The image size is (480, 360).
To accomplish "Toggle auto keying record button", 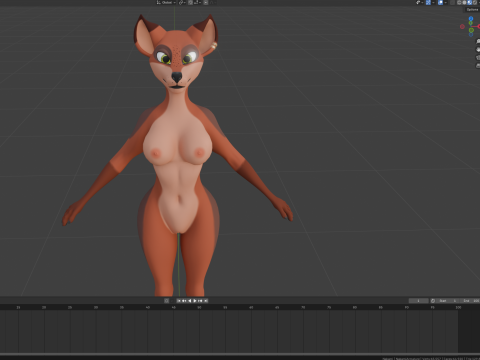I will (x=166, y=301).
